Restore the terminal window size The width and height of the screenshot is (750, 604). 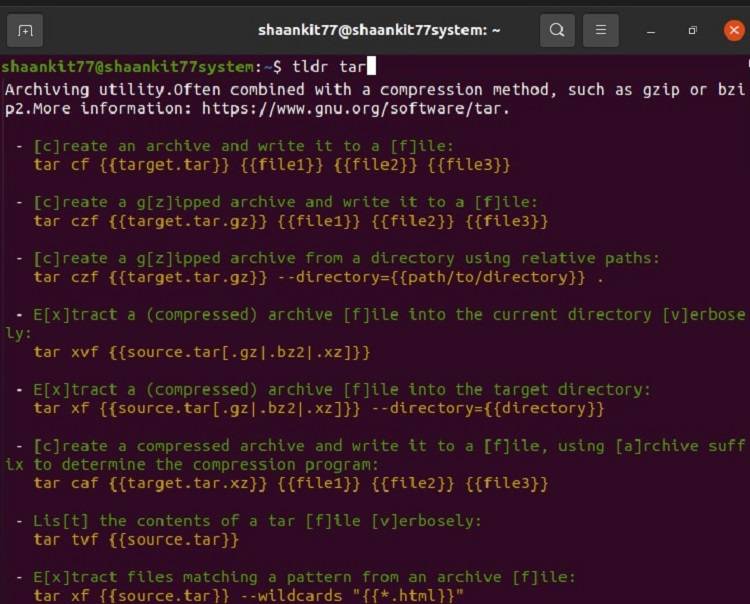point(693,31)
